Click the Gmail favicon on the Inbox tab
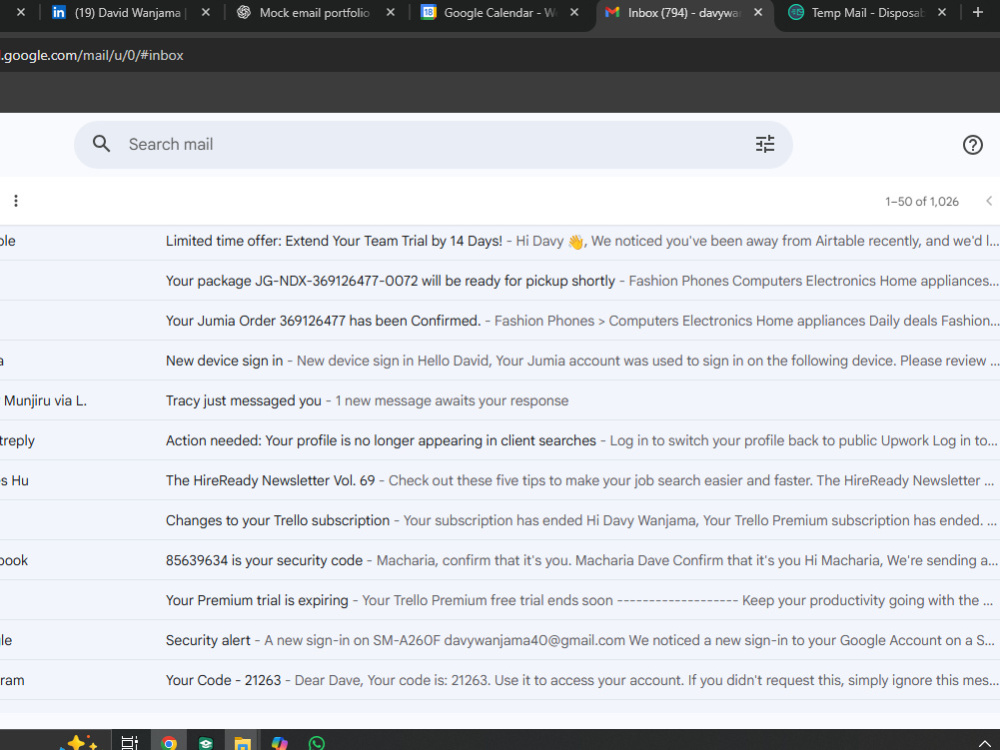Viewport: 1000px width, 750px height. [612, 12]
